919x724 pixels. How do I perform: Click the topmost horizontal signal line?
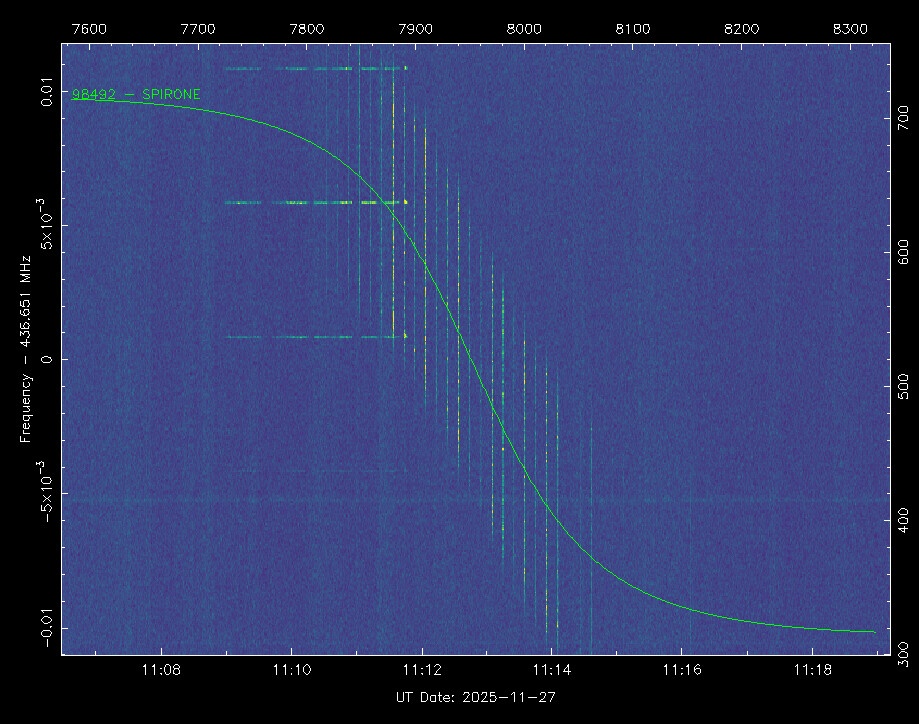tap(316, 69)
